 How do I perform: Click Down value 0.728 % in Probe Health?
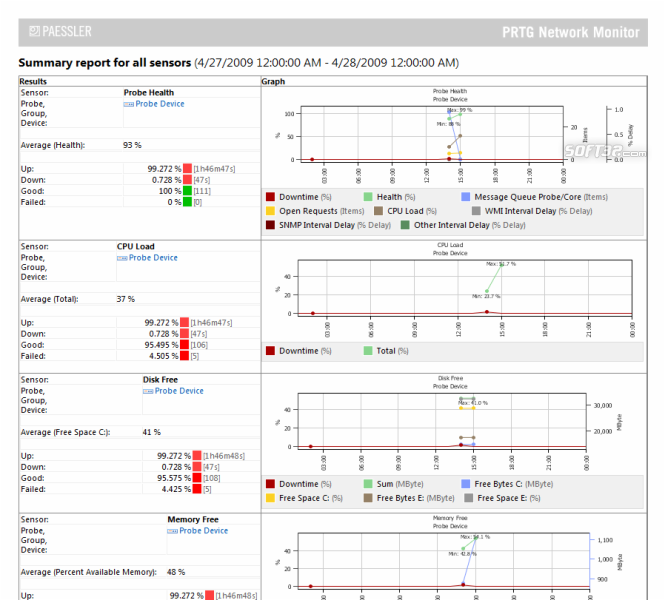pos(167,180)
